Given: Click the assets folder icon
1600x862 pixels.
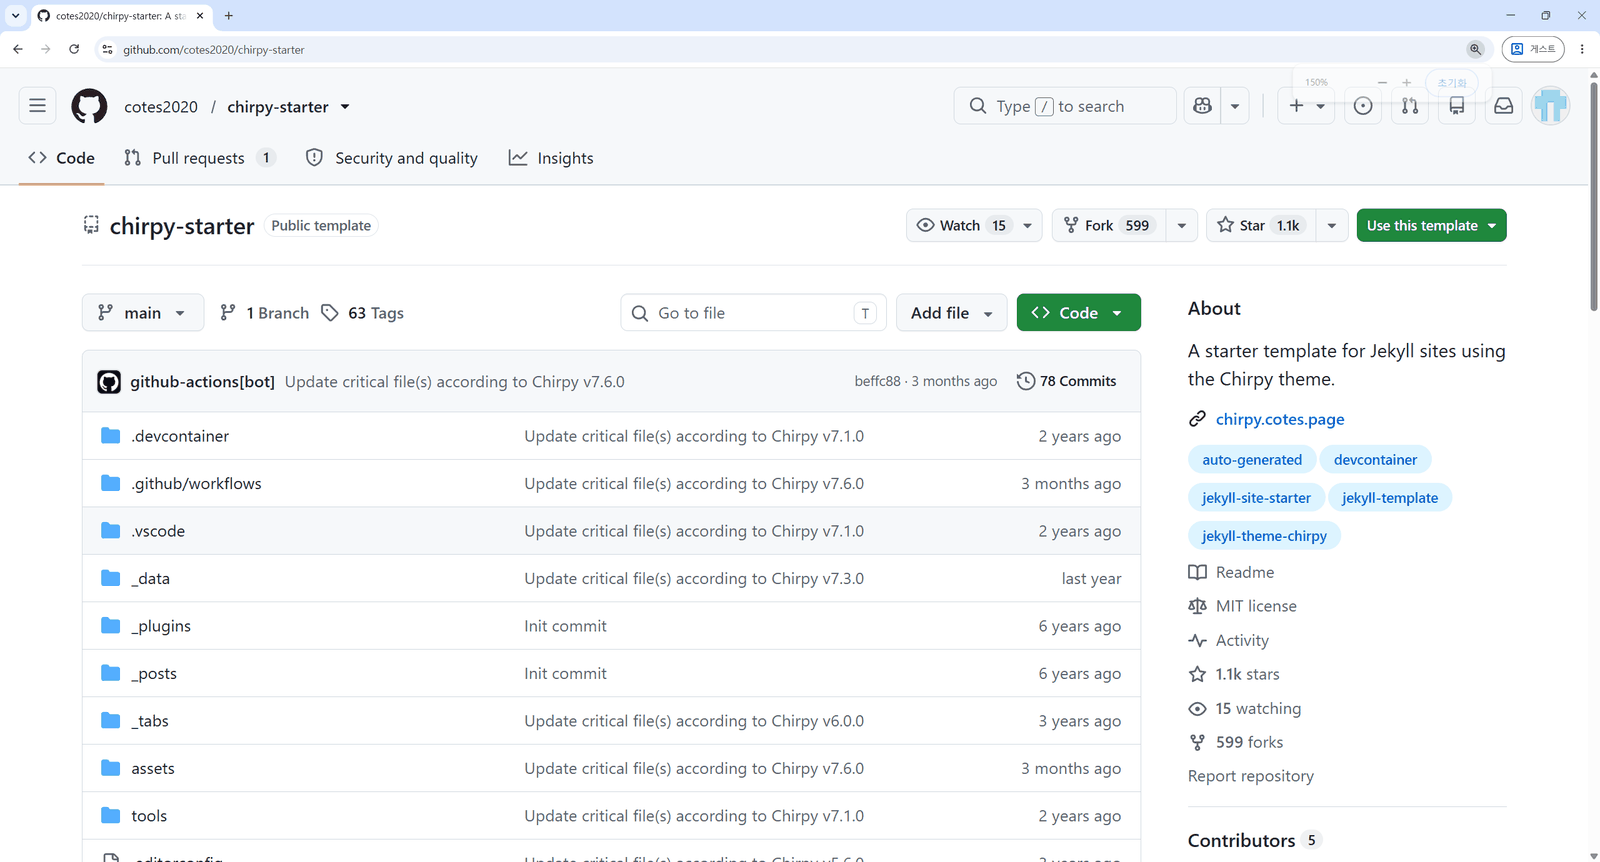Looking at the screenshot, I should [x=111, y=768].
